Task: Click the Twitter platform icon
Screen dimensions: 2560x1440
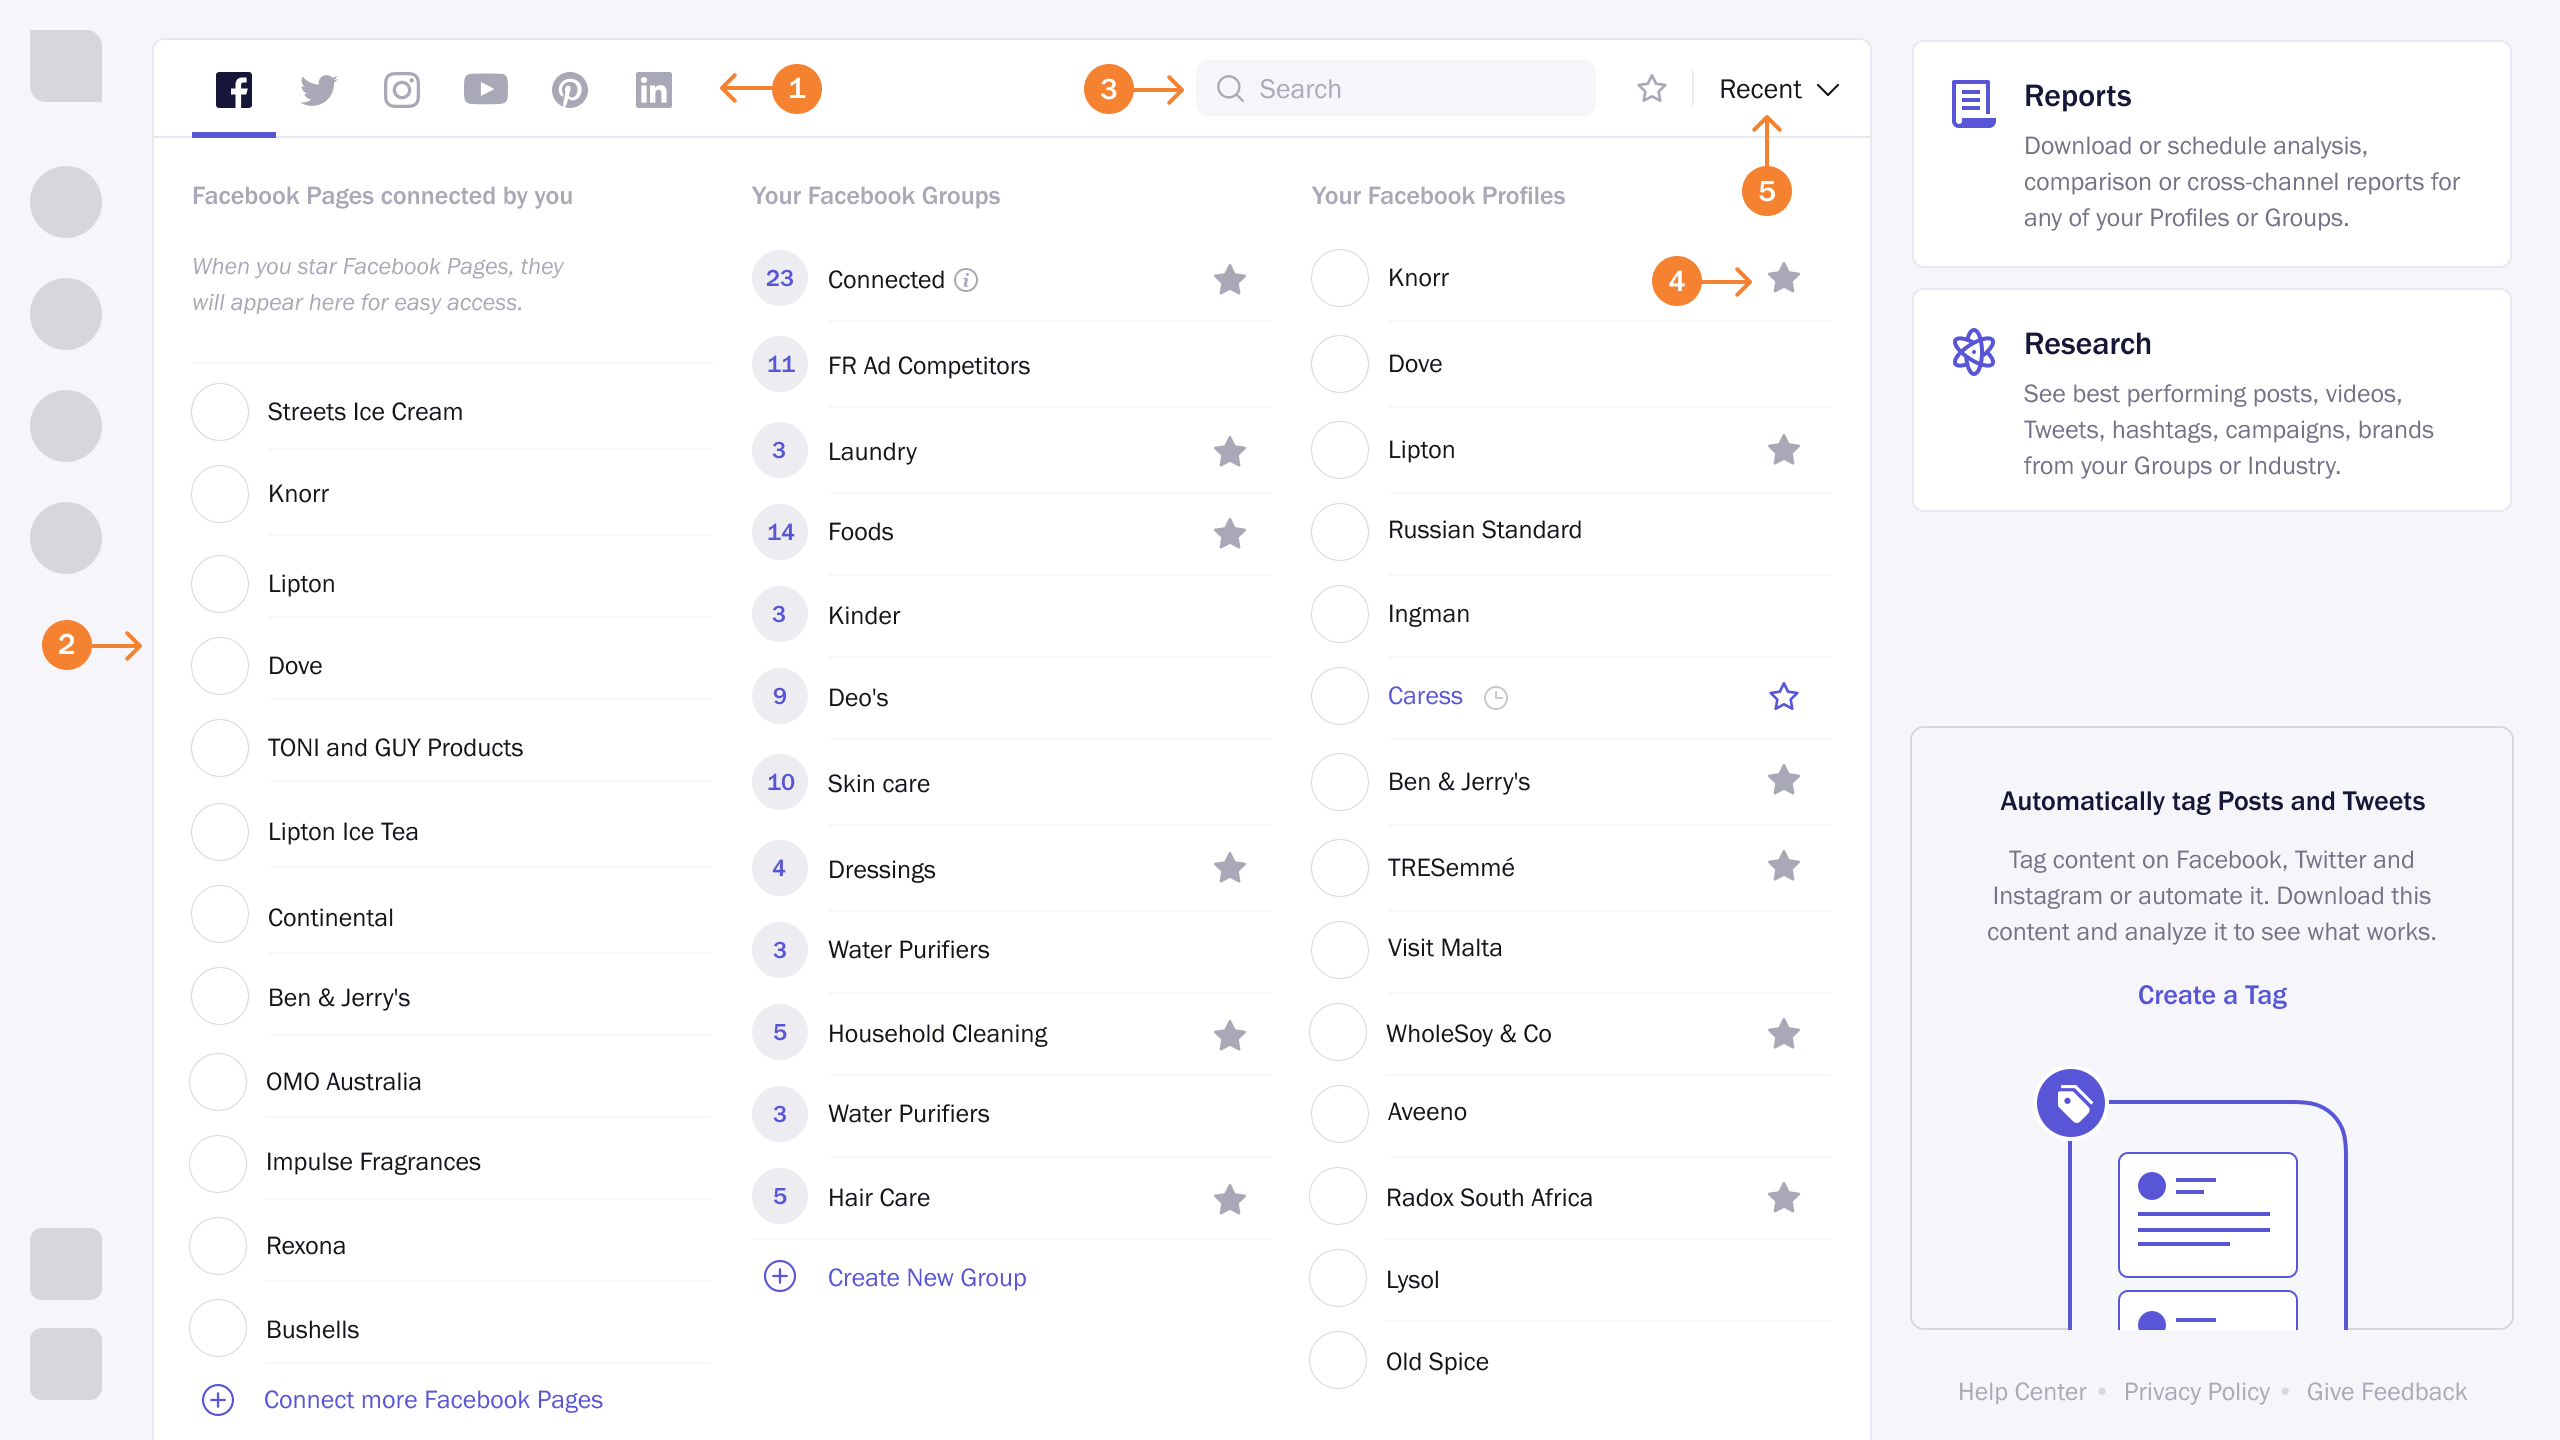Action: (x=316, y=88)
